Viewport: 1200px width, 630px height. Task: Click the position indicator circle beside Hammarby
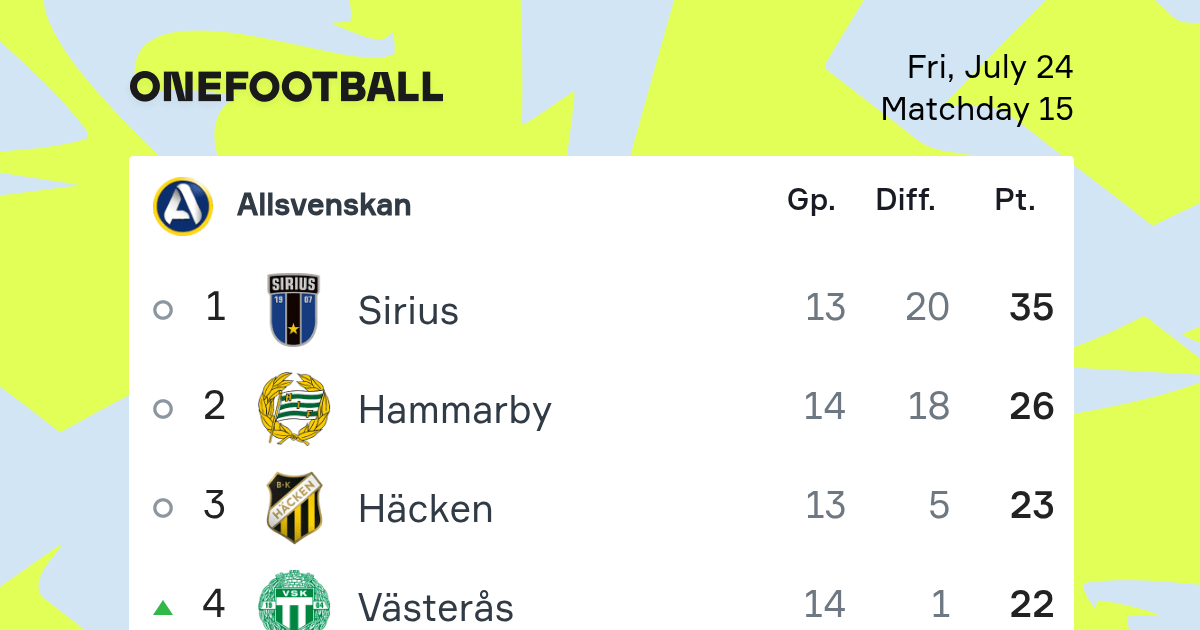(163, 409)
